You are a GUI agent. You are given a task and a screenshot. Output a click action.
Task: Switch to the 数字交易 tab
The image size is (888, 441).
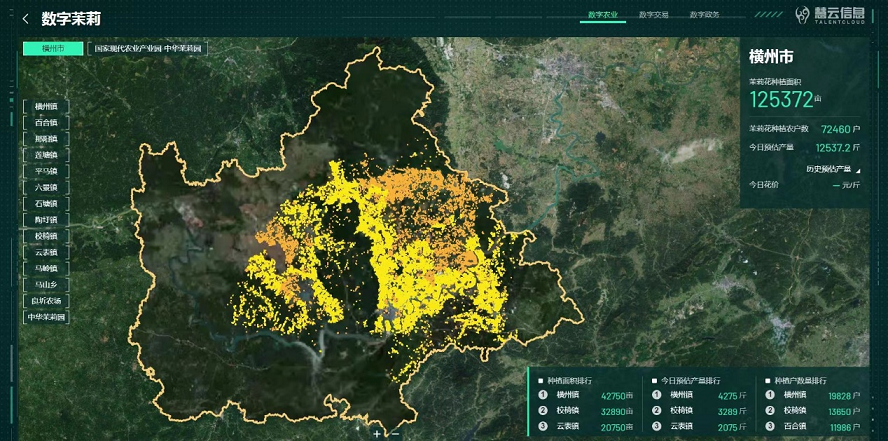653,15
